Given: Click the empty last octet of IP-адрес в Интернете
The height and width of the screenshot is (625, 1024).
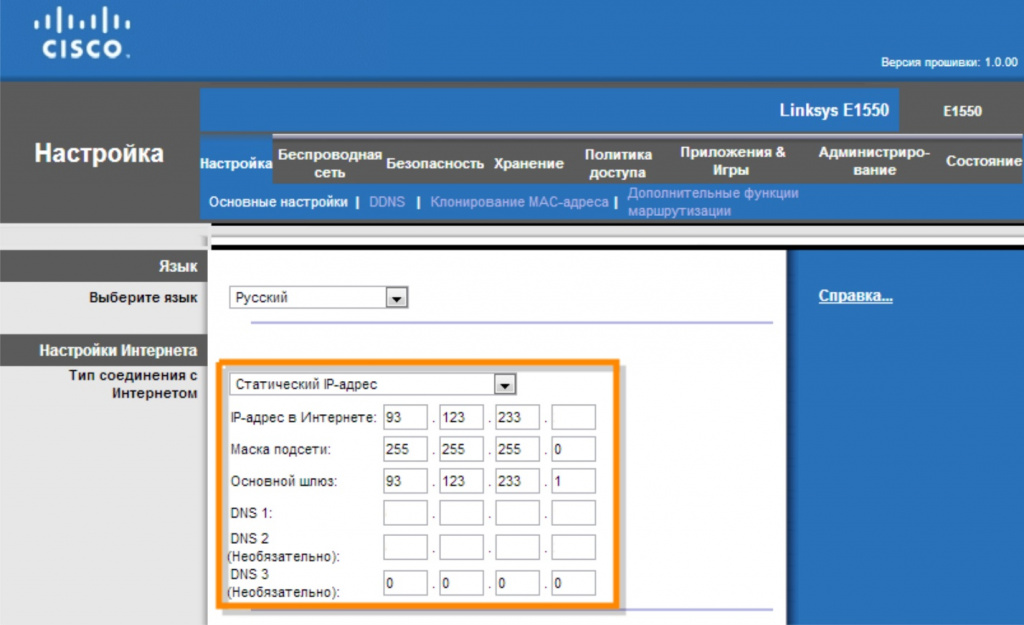Looking at the screenshot, I should tap(573, 417).
